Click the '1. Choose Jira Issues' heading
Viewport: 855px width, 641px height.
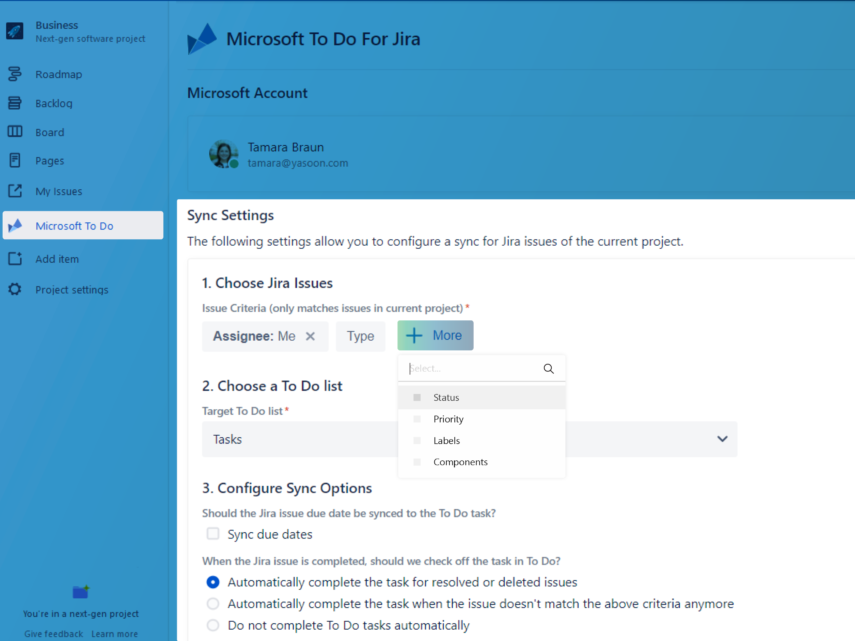(x=267, y=283)
